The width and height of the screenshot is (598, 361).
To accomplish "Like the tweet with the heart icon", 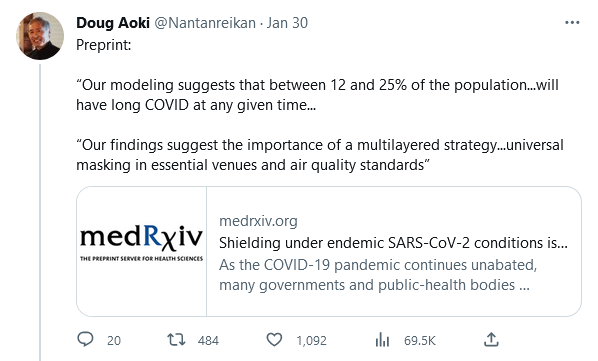I will click(x=274, y=339).
